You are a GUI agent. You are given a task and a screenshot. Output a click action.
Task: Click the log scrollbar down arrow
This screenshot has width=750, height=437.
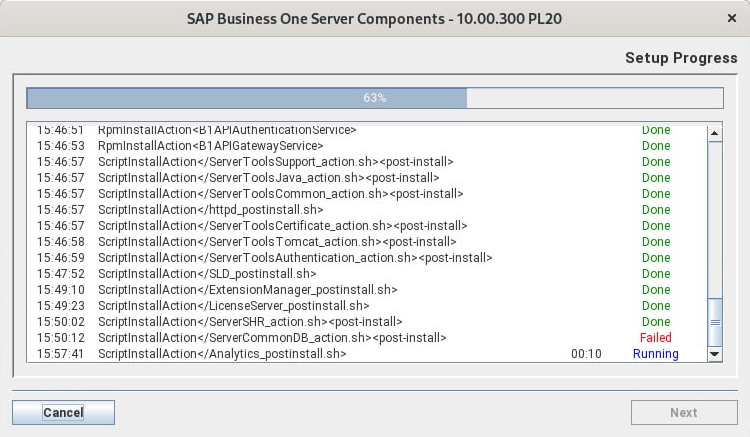[714, 353]
